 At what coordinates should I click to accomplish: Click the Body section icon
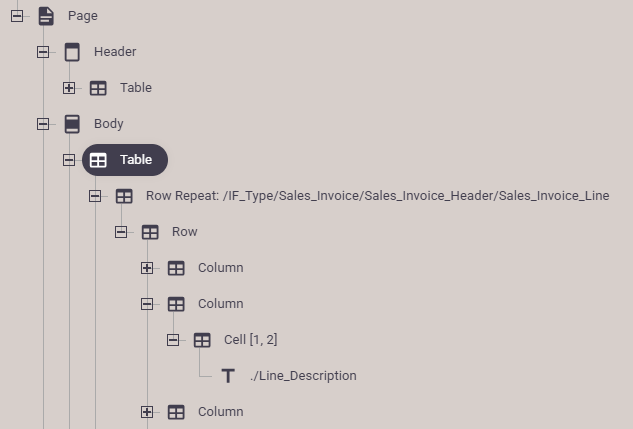coord(72,124)
